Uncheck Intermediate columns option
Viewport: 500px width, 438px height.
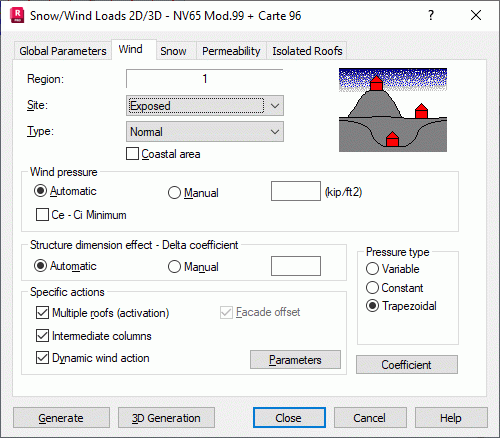tap(42, 335)
